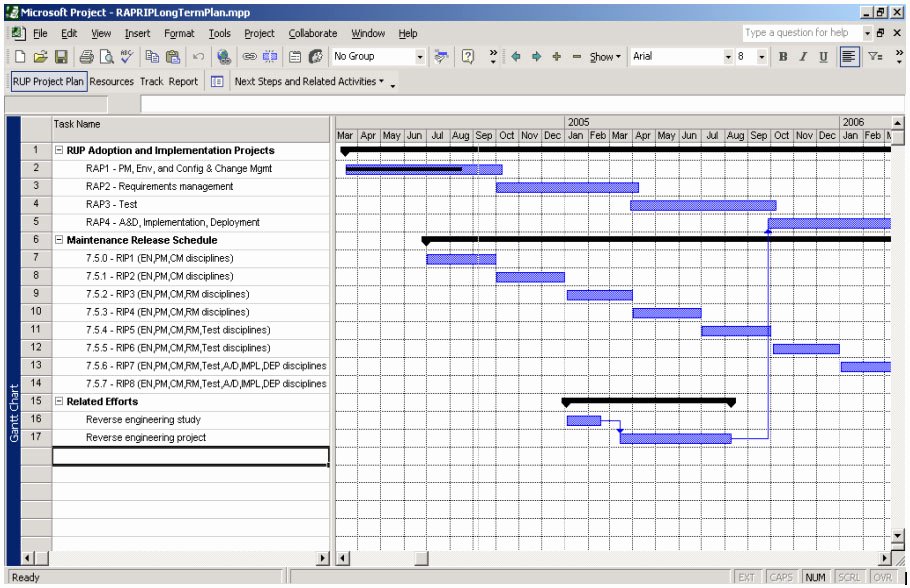Viewport: 910px width, 588px height.
Task: Hide subtasks using the minus icon
Action: [x=577, y=56]
